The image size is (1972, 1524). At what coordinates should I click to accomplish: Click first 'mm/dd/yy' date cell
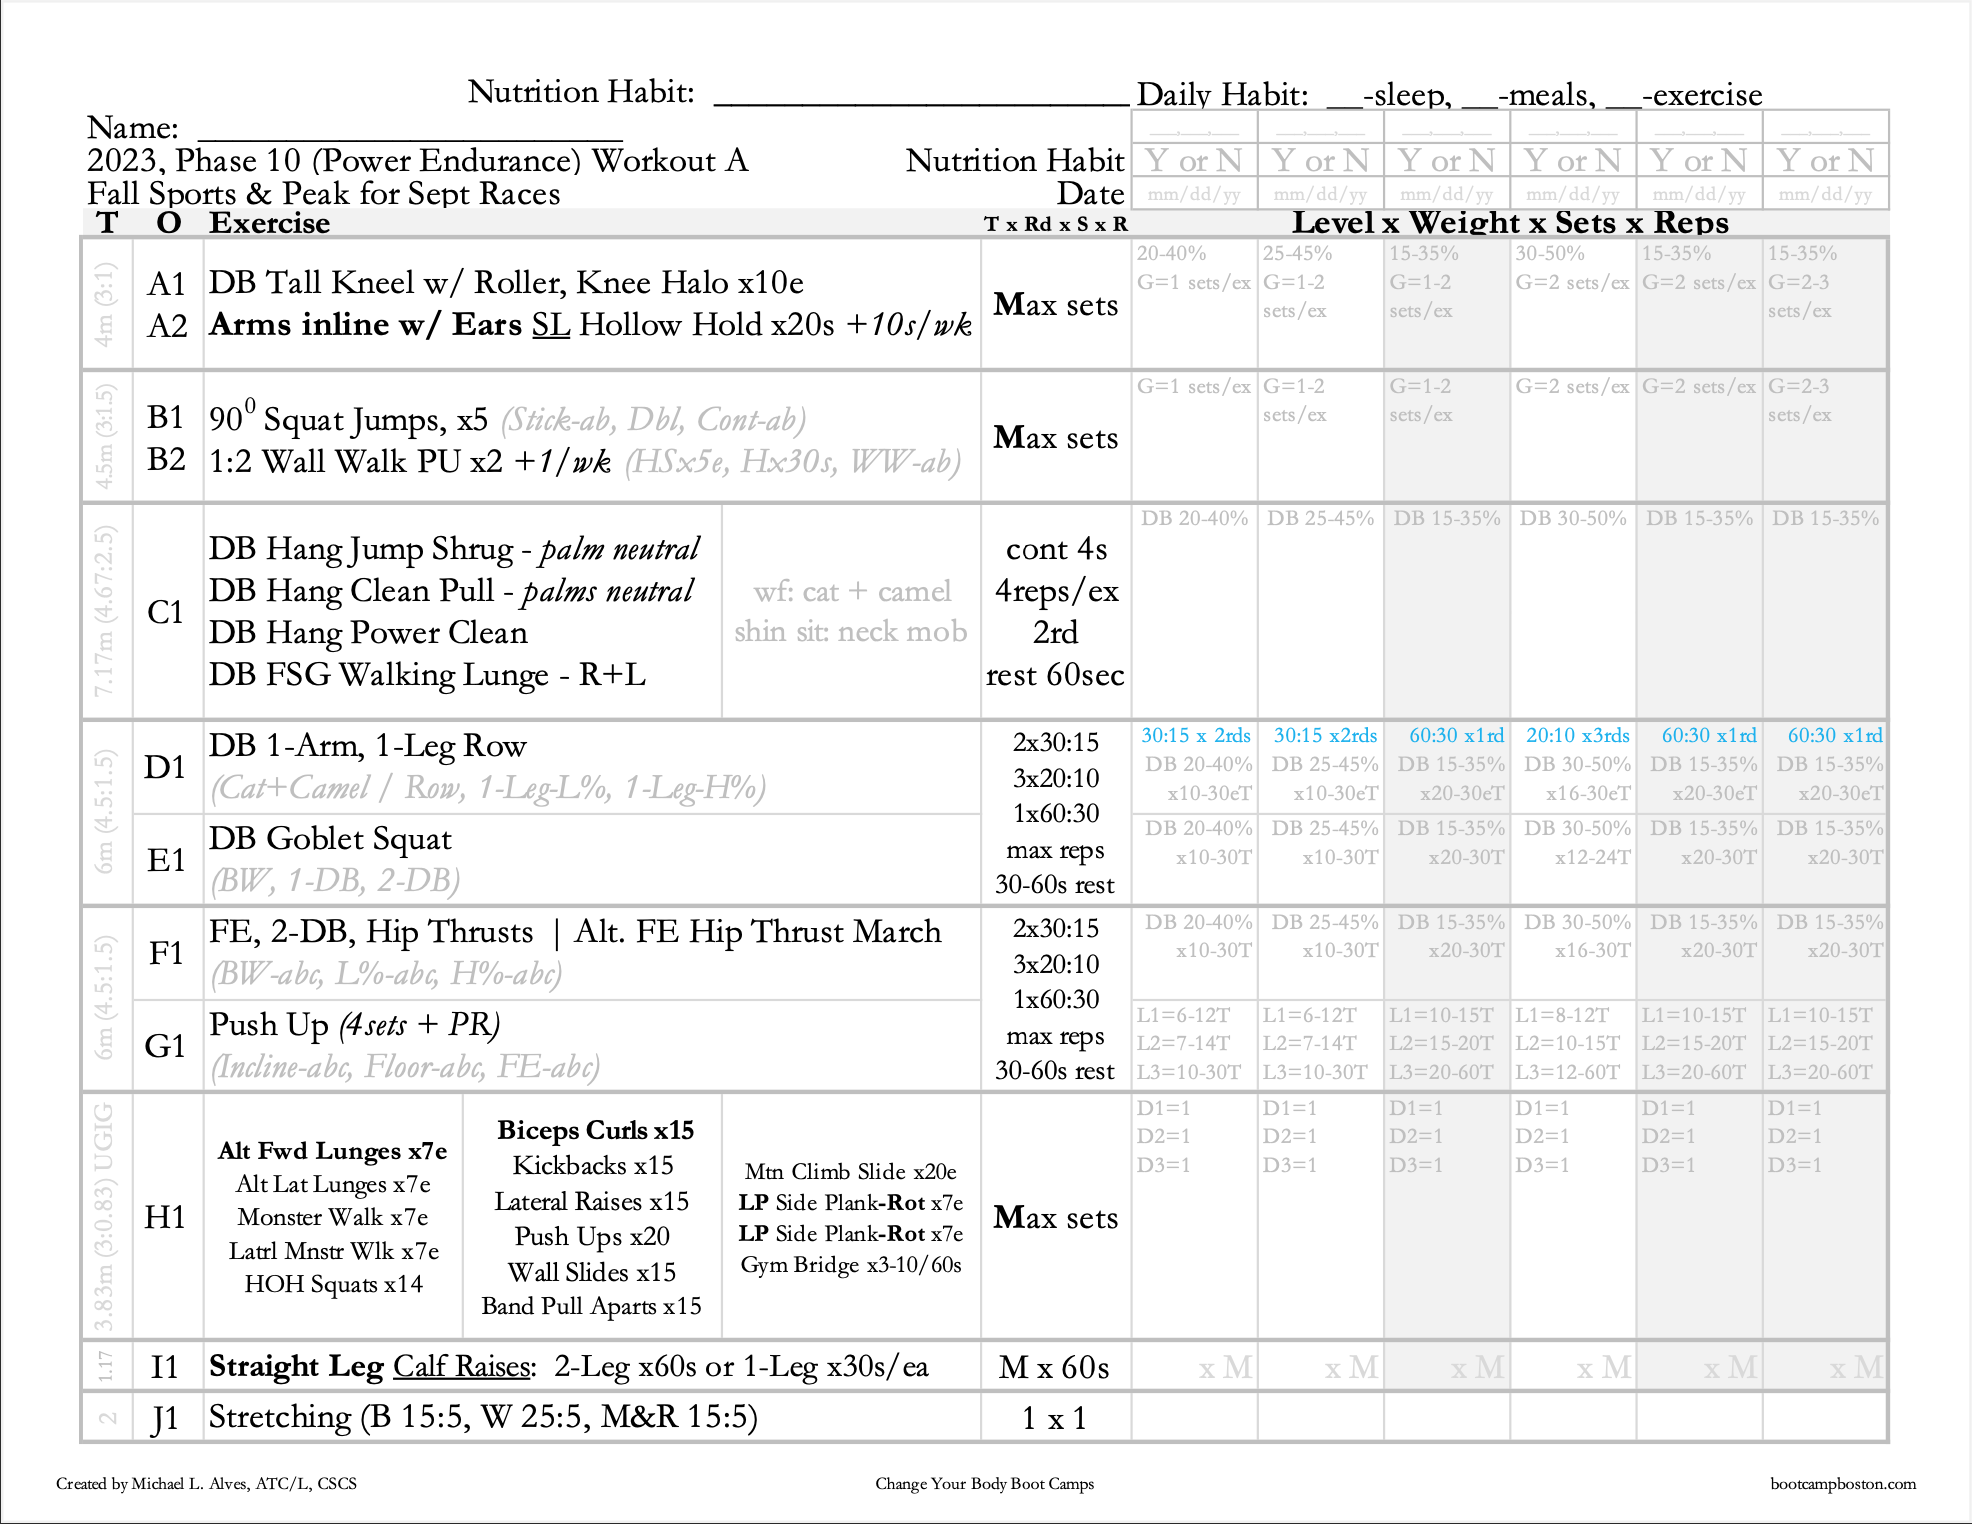[1194, 194]
